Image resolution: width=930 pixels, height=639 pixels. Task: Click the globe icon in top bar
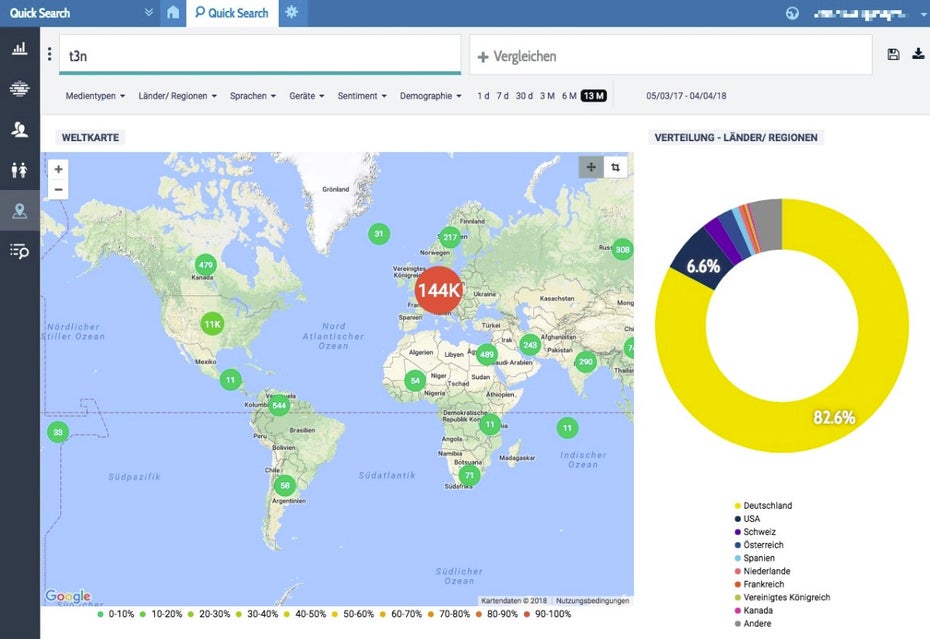[x=792, y=13]
